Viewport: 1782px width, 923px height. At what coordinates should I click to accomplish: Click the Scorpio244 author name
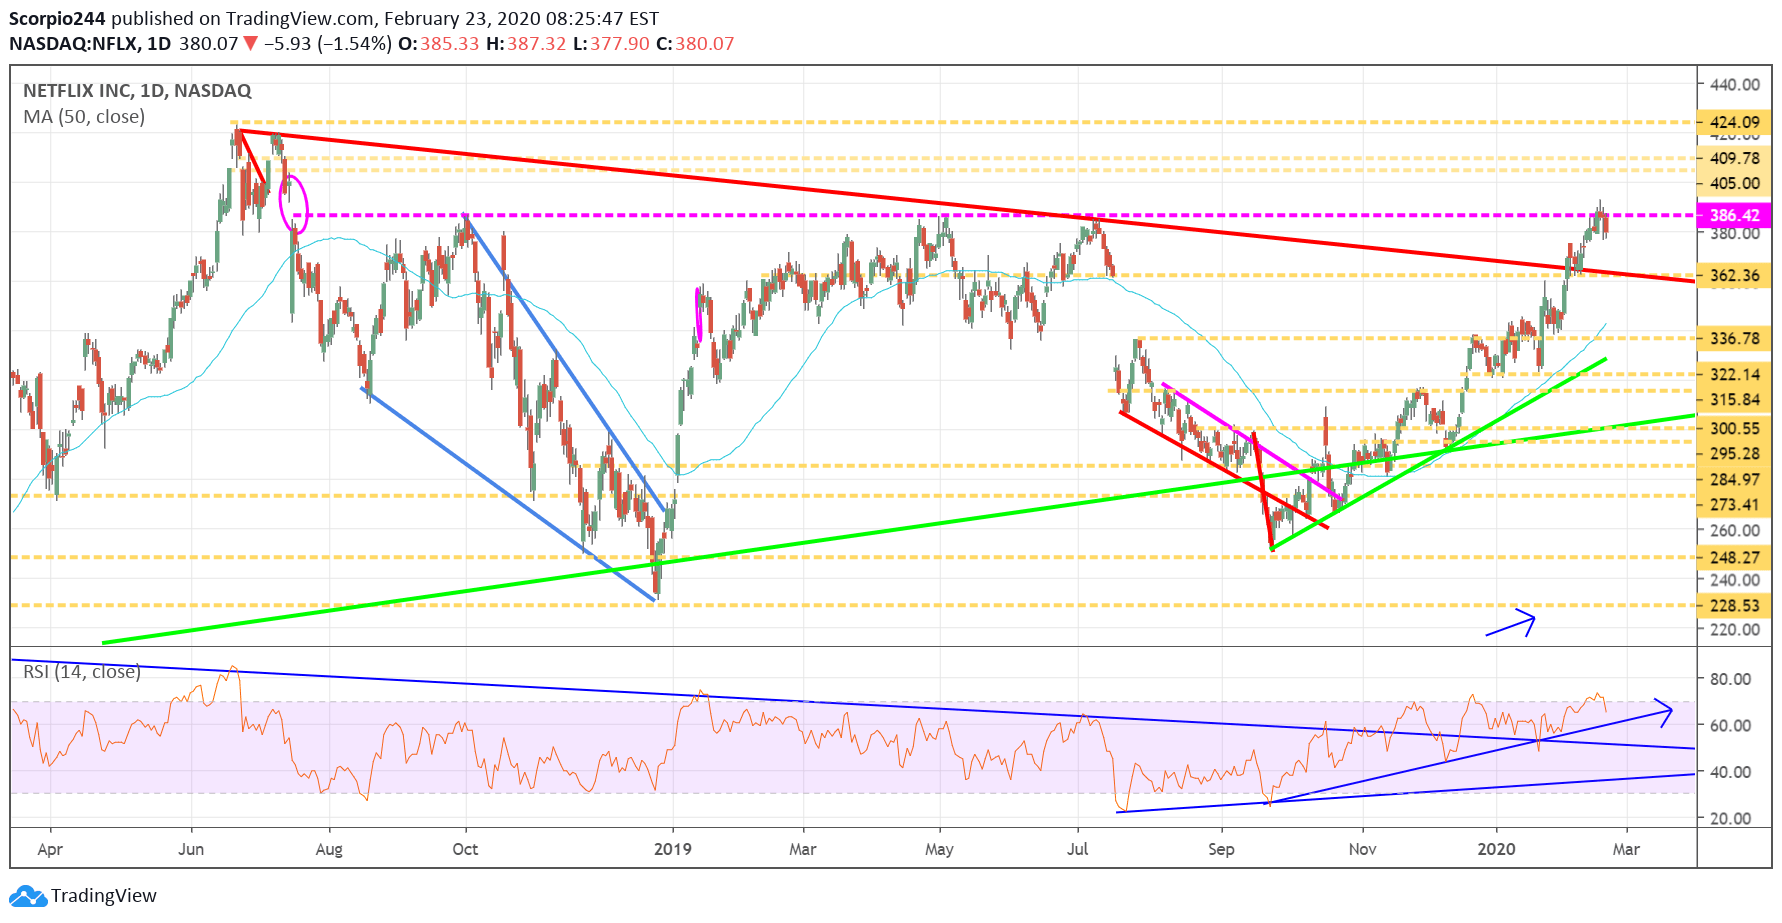pyautogui.click(x=57, y=18)
